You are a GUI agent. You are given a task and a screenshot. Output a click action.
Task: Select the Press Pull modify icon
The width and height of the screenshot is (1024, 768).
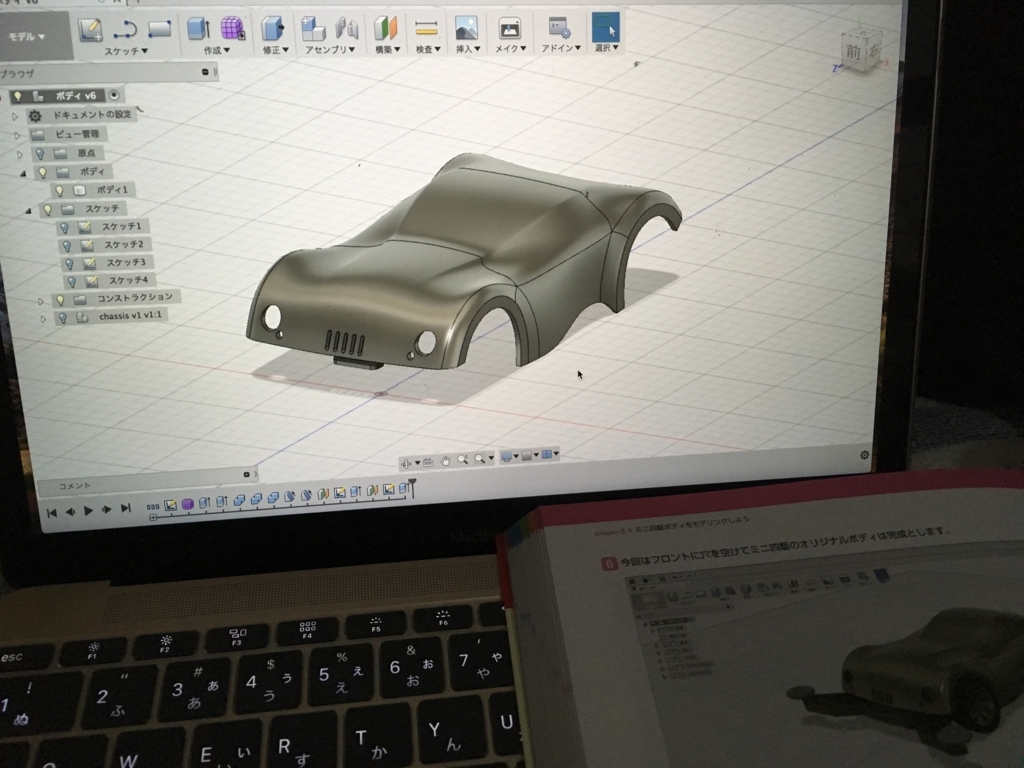click(x=272, y=29)
